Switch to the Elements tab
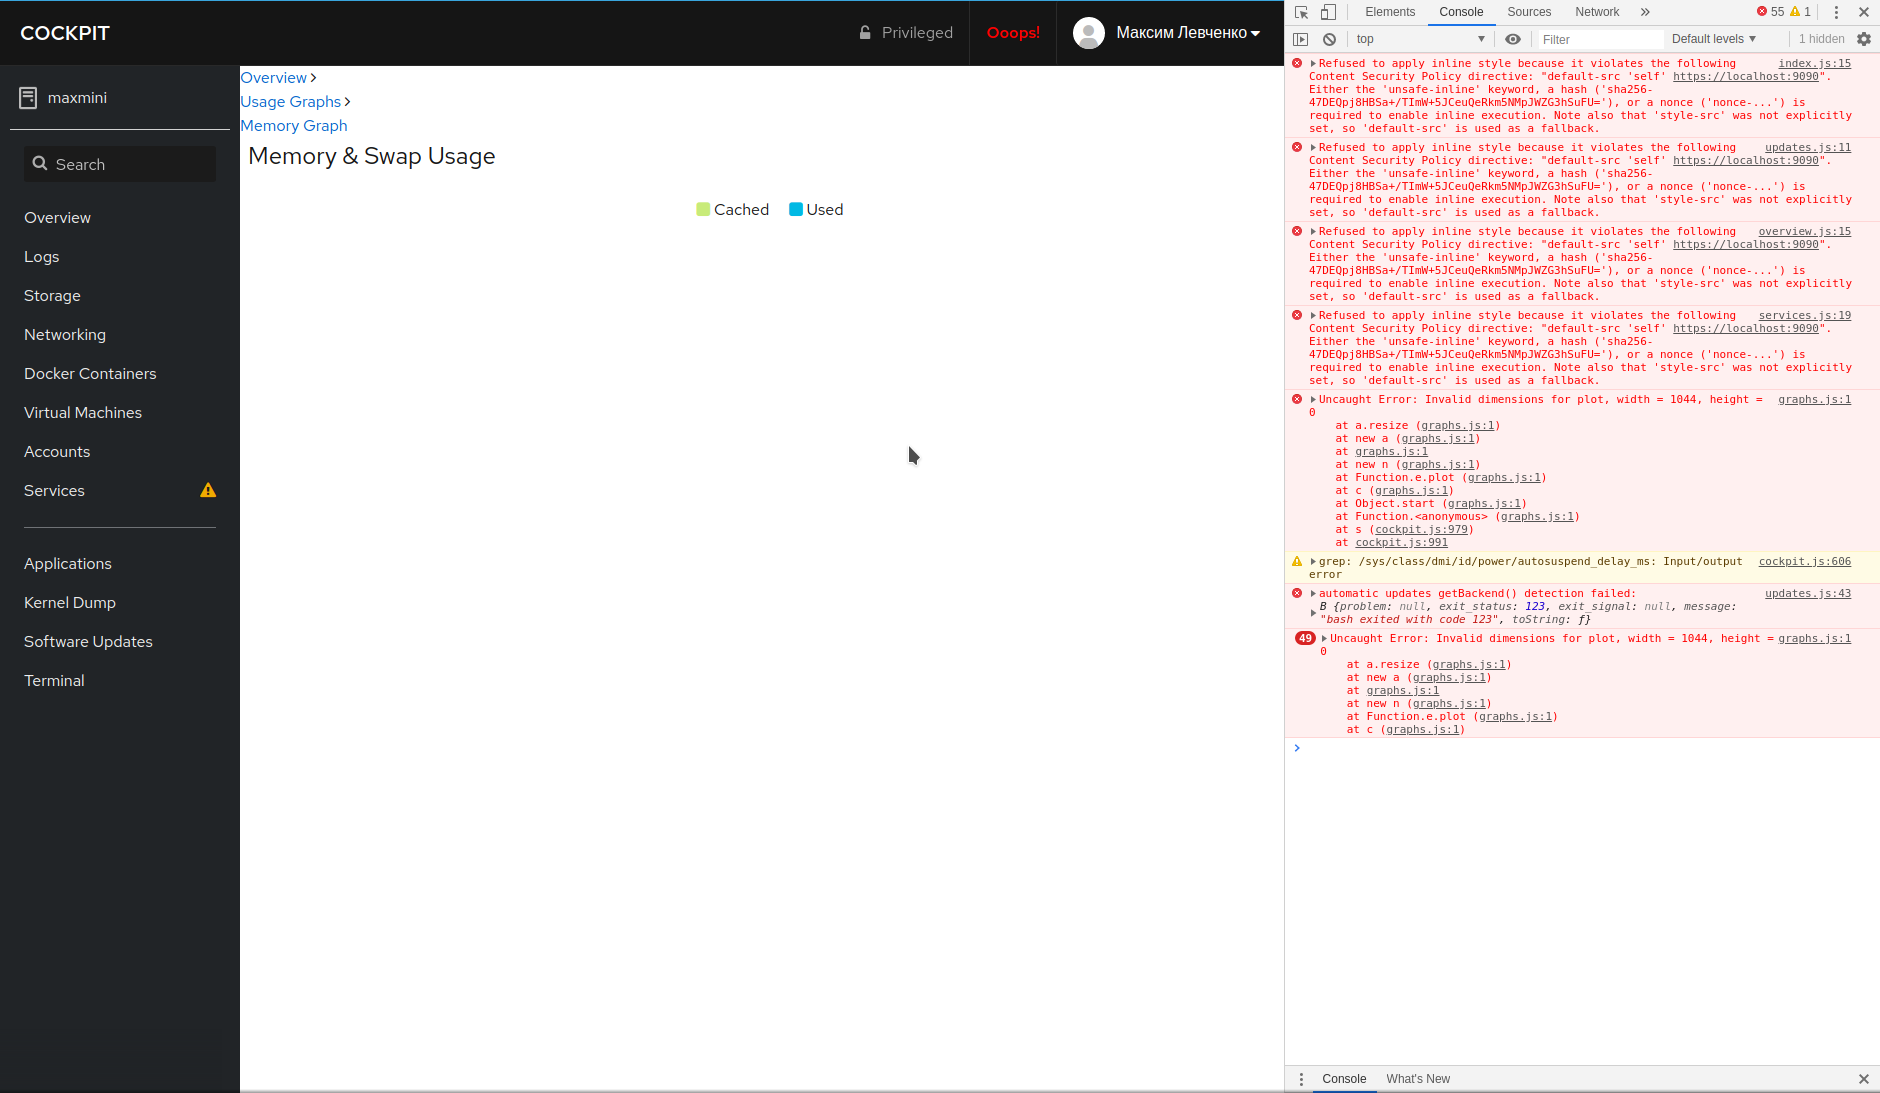This screenshot has width=1880, height=1093. point(1390,12)
